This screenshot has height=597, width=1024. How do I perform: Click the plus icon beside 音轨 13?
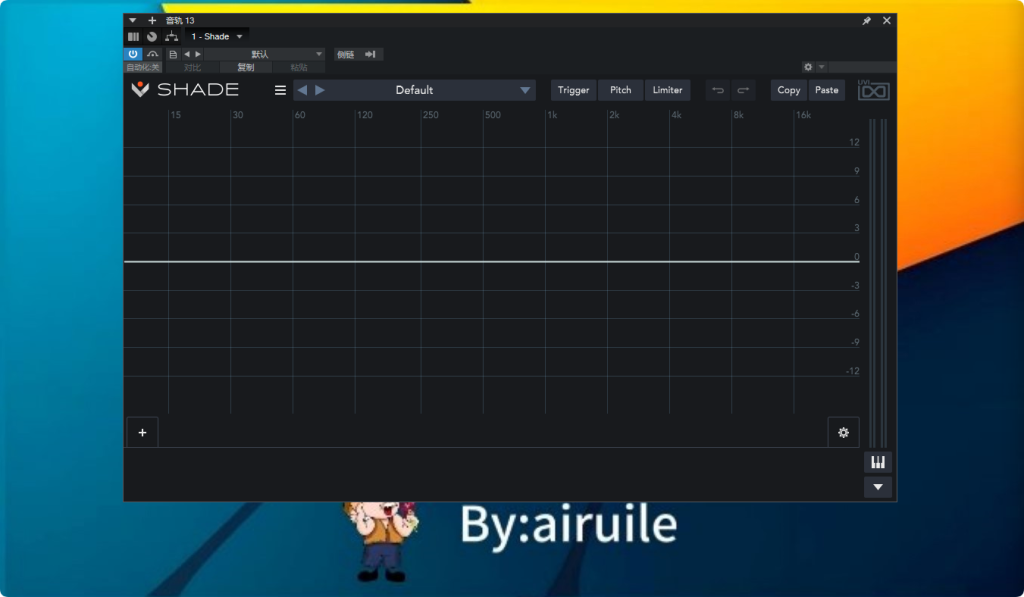(x=152, y=20)
